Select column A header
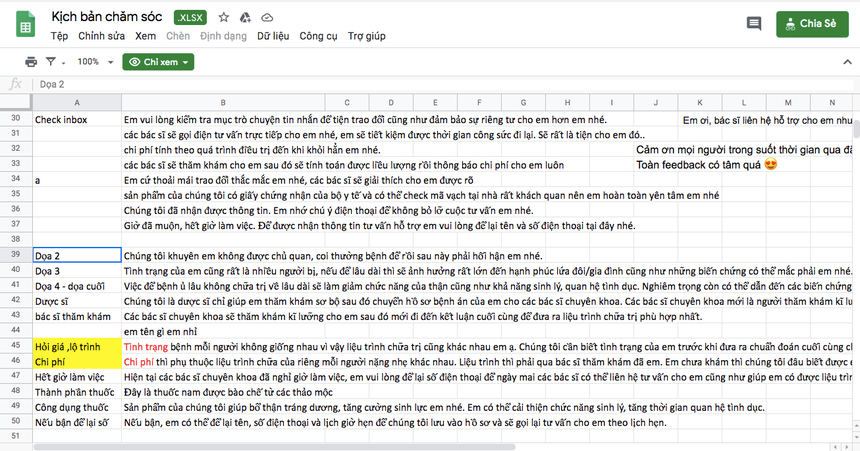860x451 pixels. (76, 103)
